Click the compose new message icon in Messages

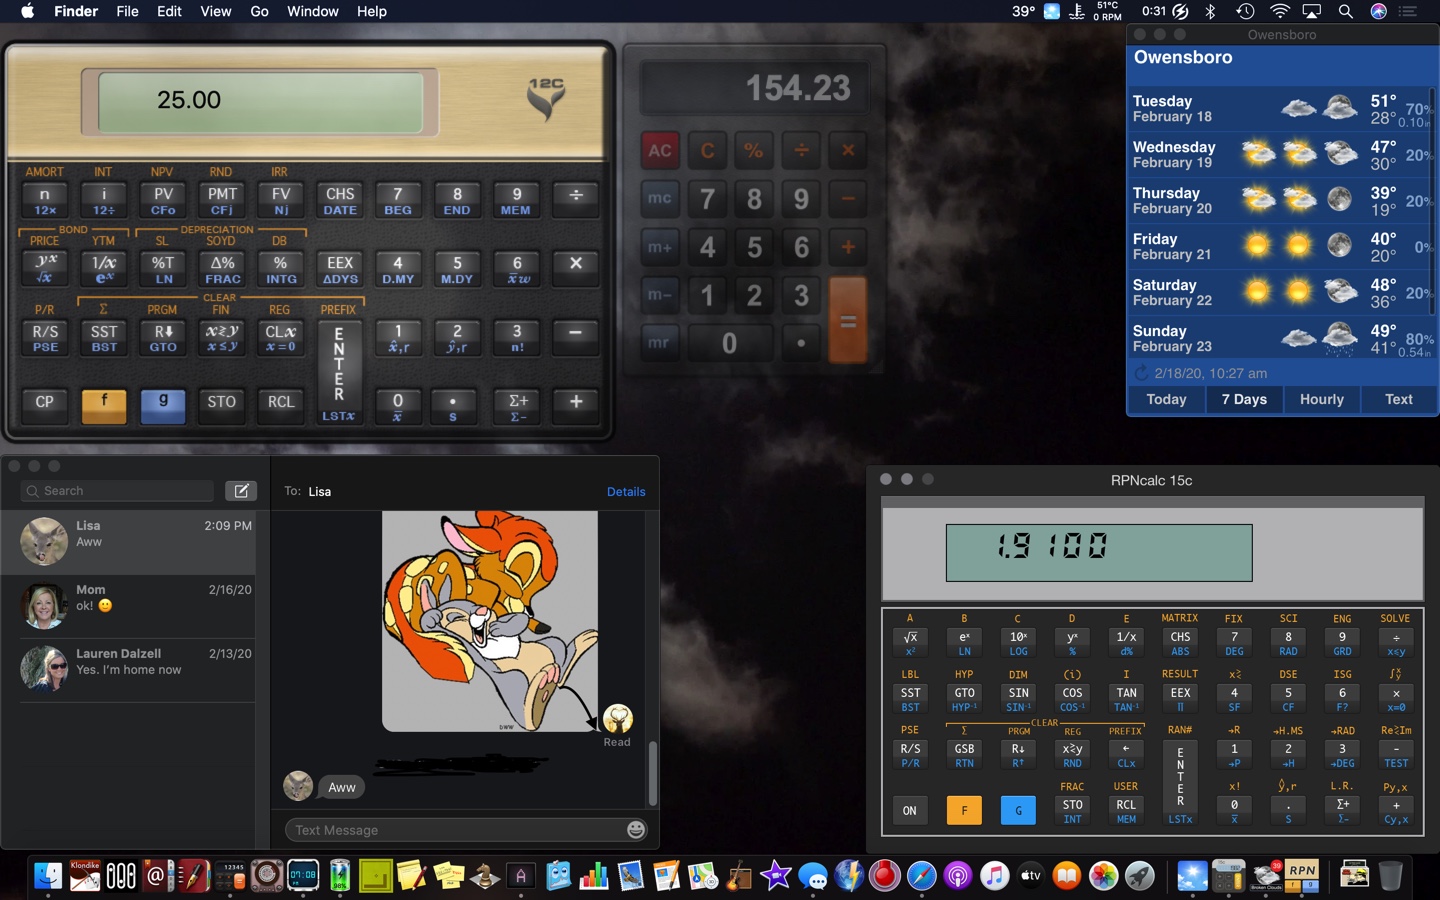pos(241,490)
